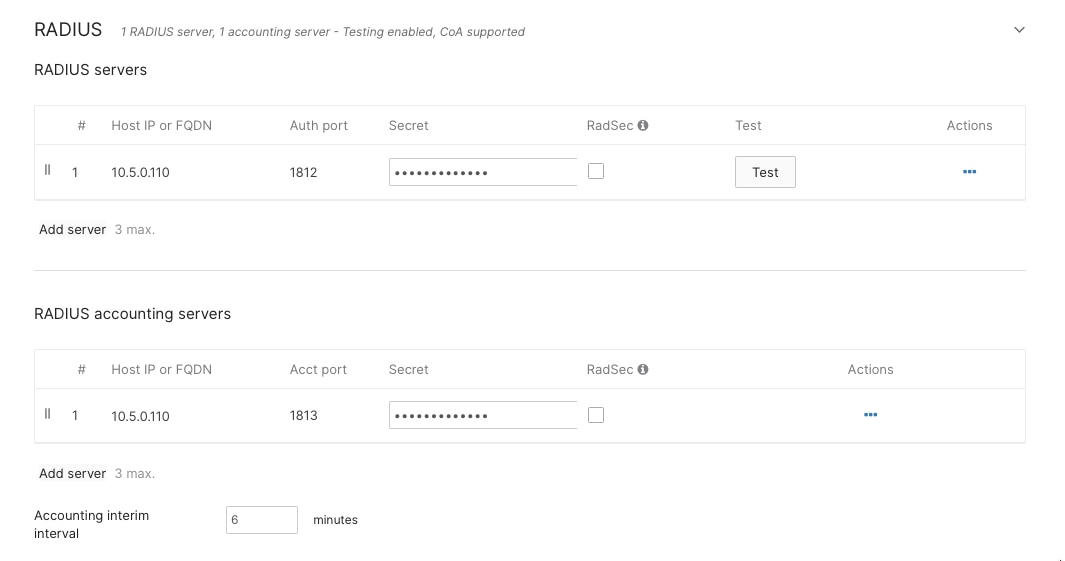Viewport: 1065px width, 561px height.
Task: Add server under RADIUS servers
Action: point(72,230)
